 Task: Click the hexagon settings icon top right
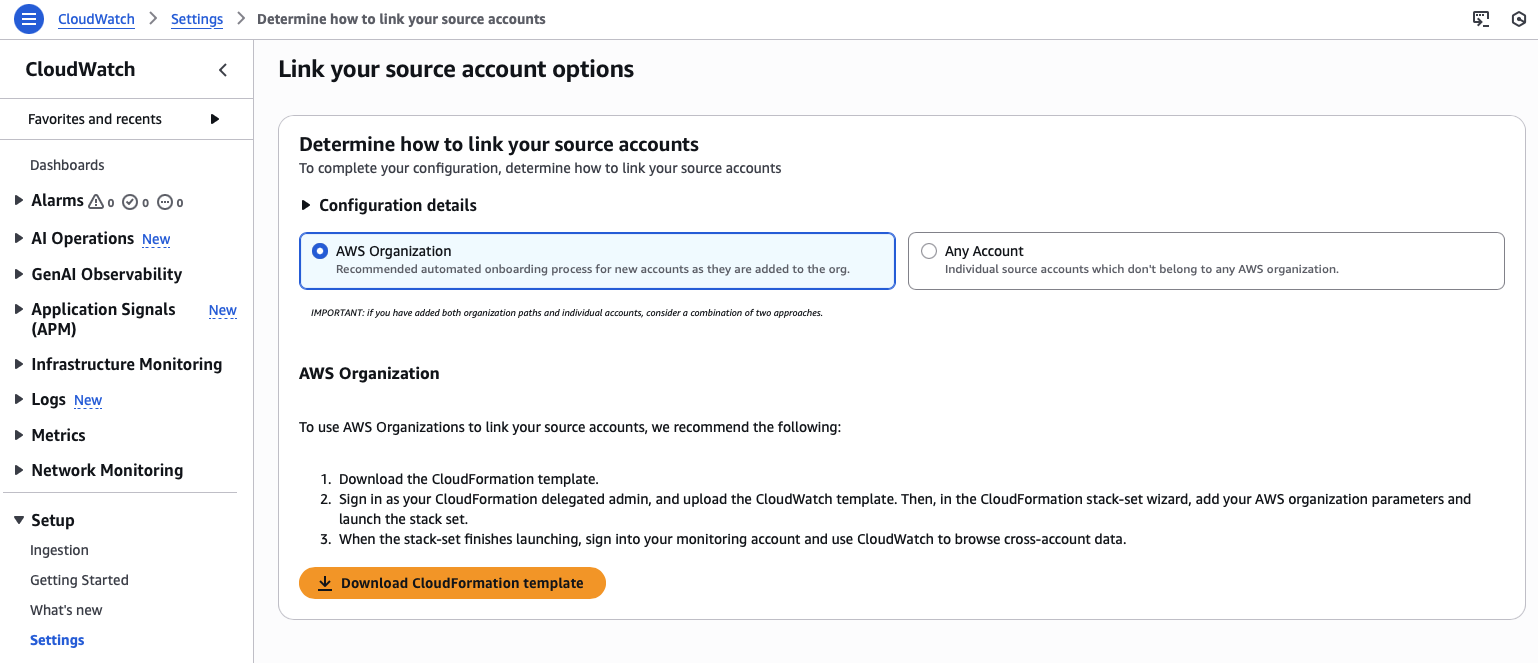pos(1518,19)
